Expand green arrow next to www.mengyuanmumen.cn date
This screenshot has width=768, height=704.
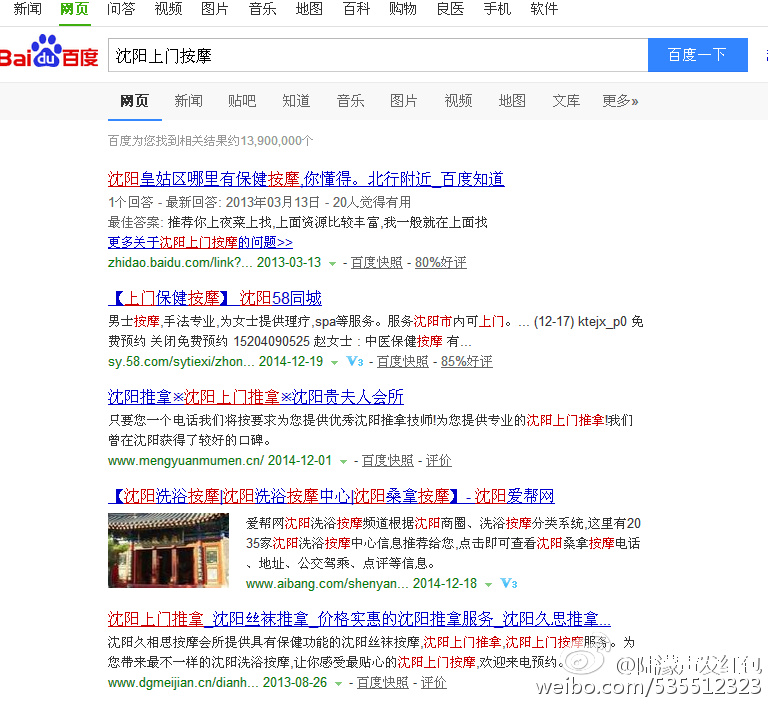point(344,461)
